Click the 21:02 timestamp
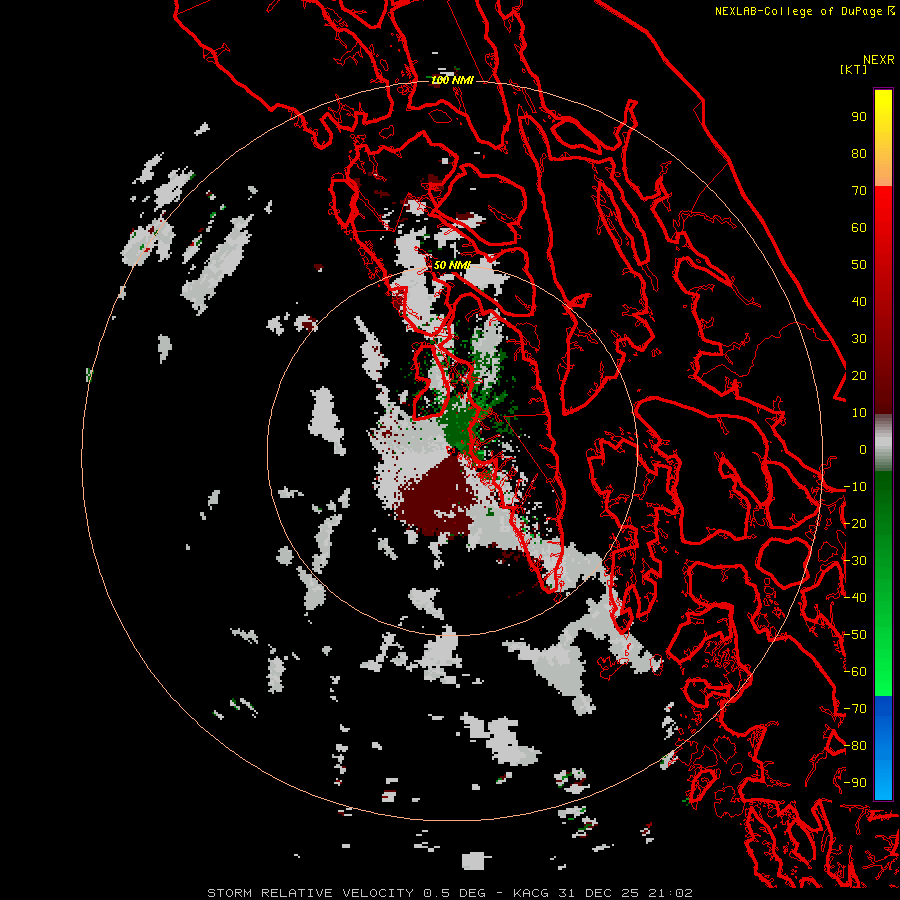Image resolution: width=900 pixels, height=900 pixels. coord(670,893)
